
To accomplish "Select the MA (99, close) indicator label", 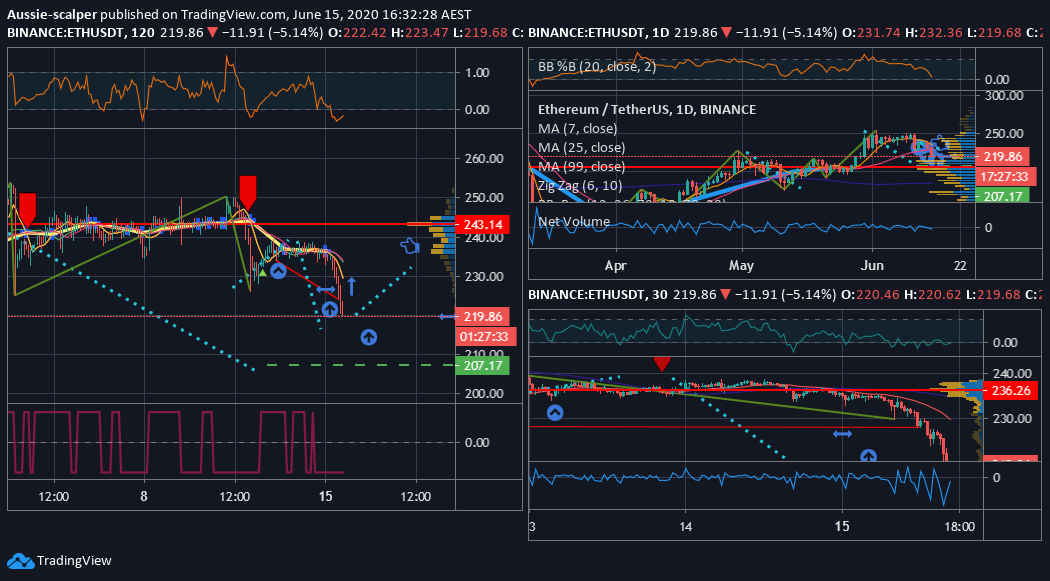I will point(582,166).
